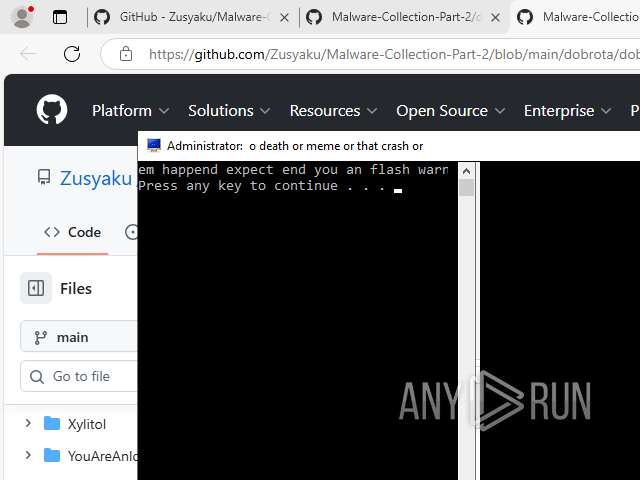Click the browser back arrow
The height and width of the screenshot is (480, 640).
pos(29,53)
